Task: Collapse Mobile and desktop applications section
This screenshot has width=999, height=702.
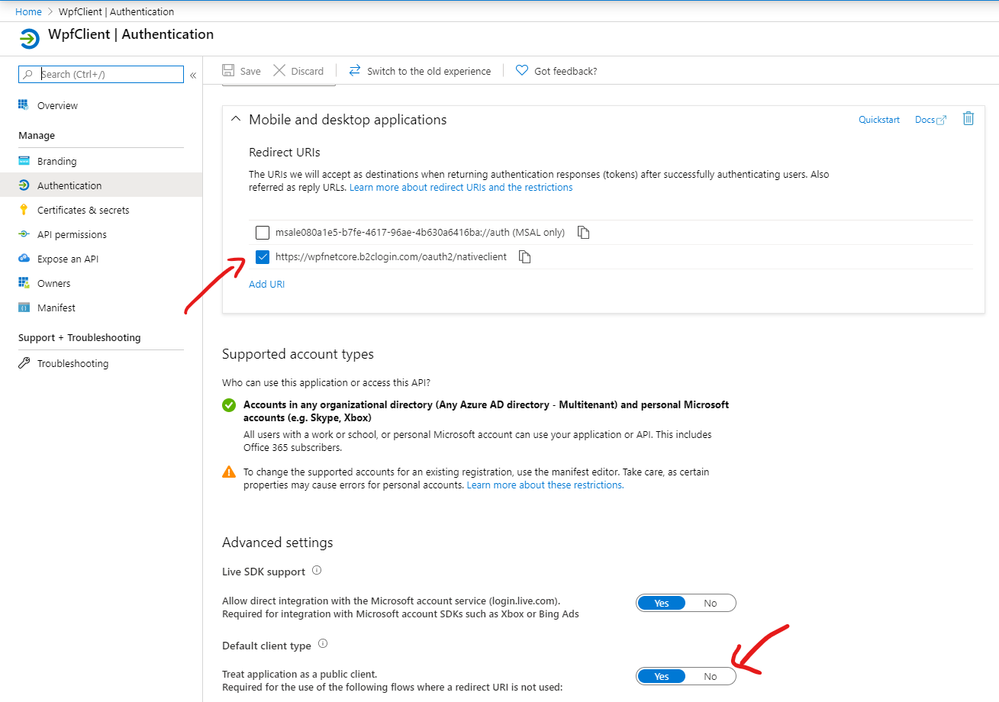Action: click(x=236, y=119)
